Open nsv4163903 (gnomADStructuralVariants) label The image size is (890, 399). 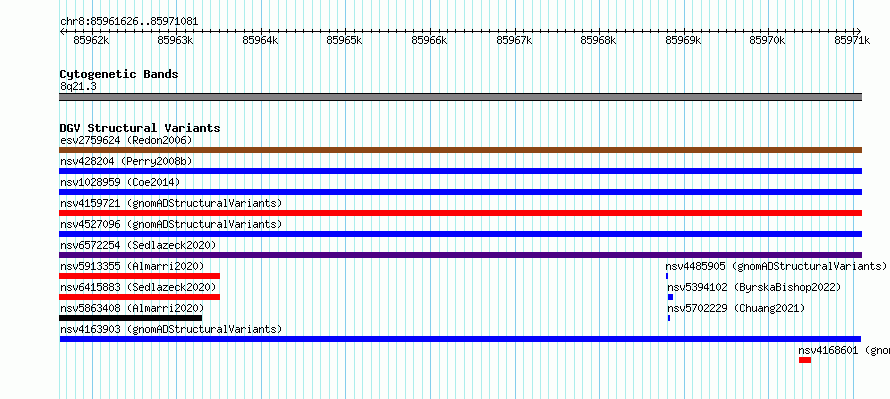point(171,329)
